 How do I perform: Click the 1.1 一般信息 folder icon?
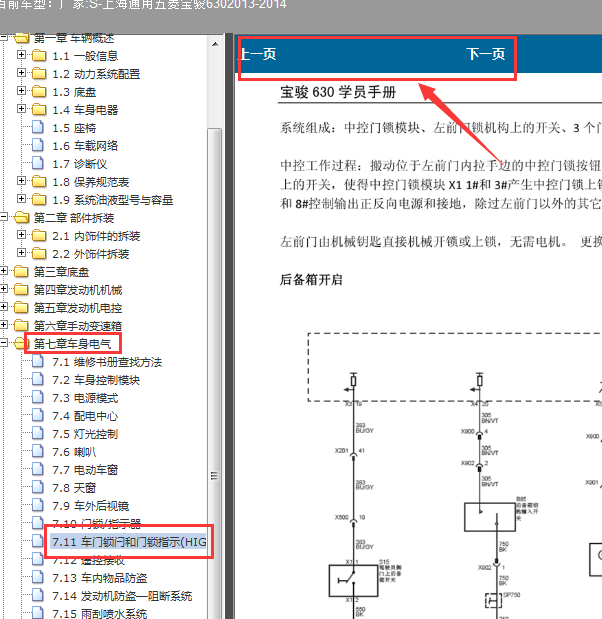click(39, 56)
